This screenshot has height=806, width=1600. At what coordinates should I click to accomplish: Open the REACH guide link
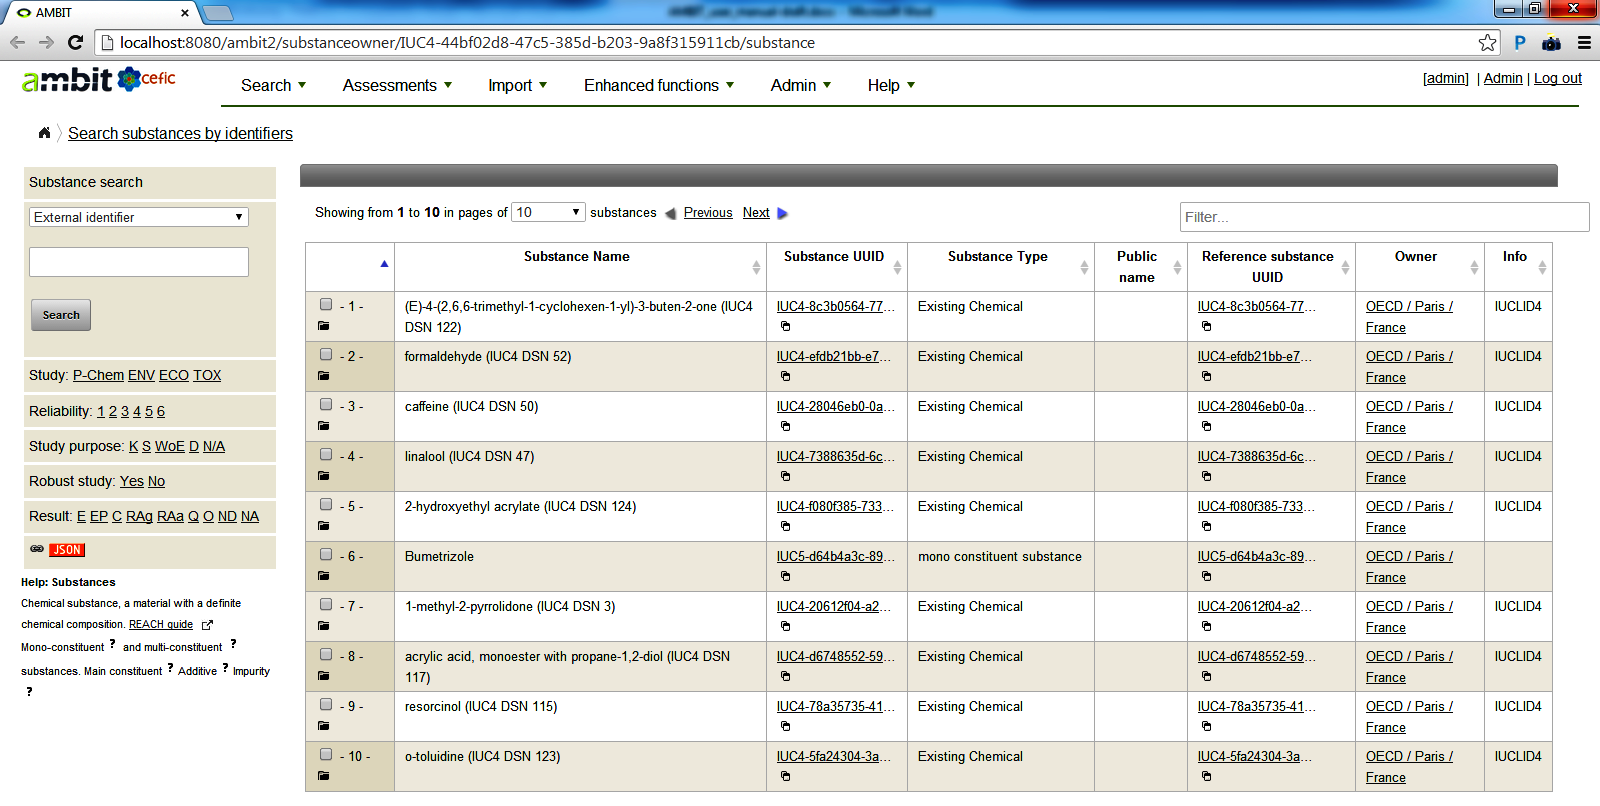(161, 624)
